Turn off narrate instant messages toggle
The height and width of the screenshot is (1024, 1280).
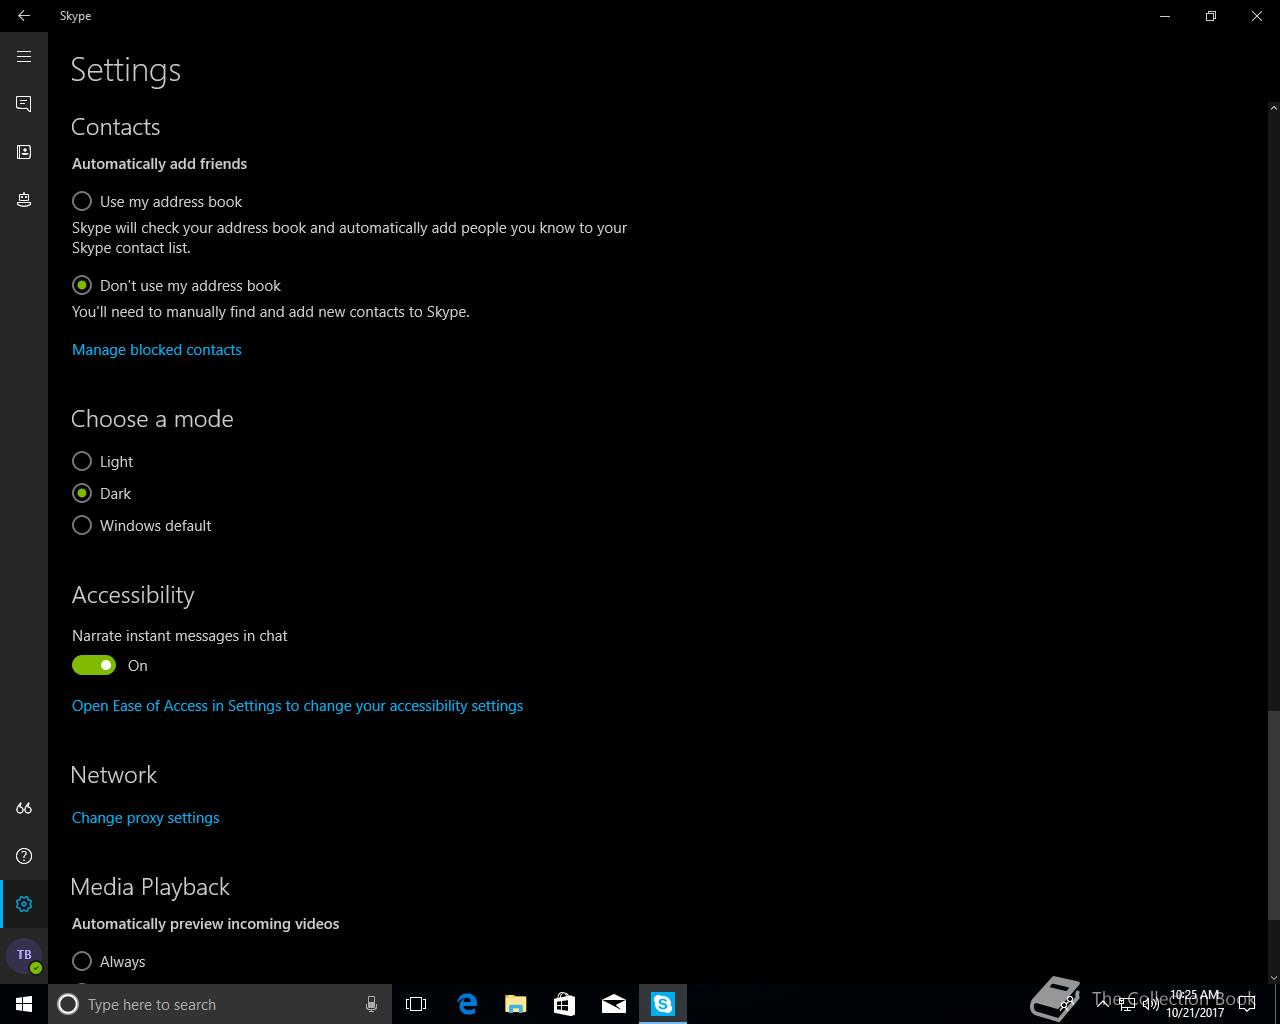pos(94,665)
